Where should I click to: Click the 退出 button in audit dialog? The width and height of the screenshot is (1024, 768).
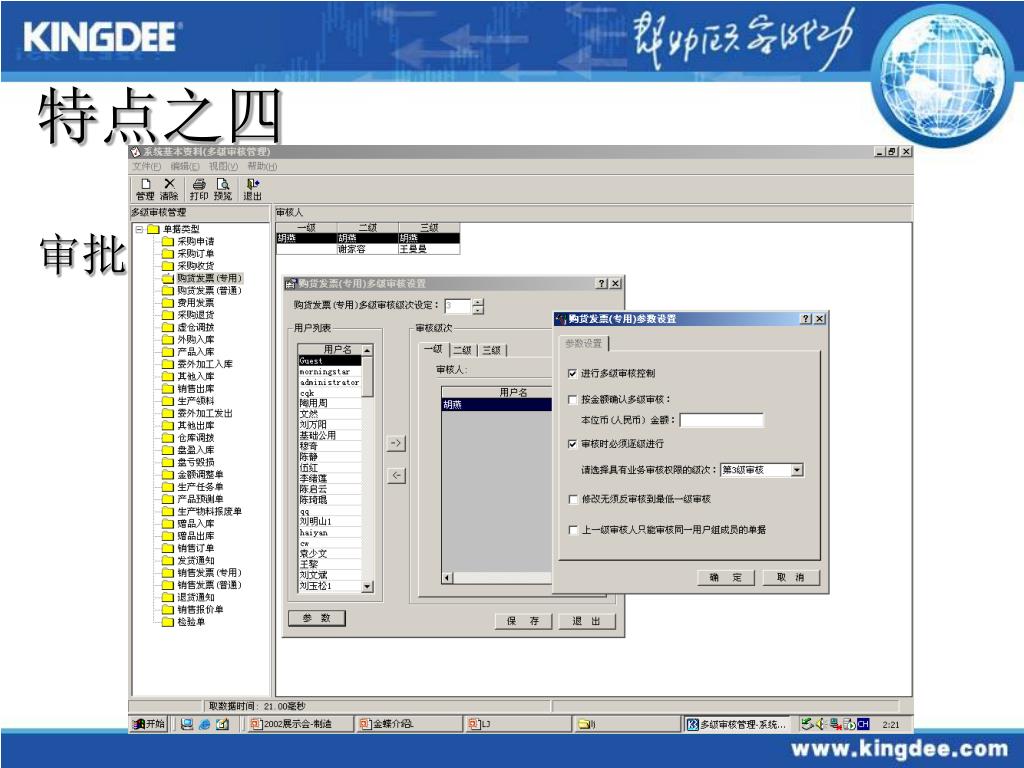[586, 621]
